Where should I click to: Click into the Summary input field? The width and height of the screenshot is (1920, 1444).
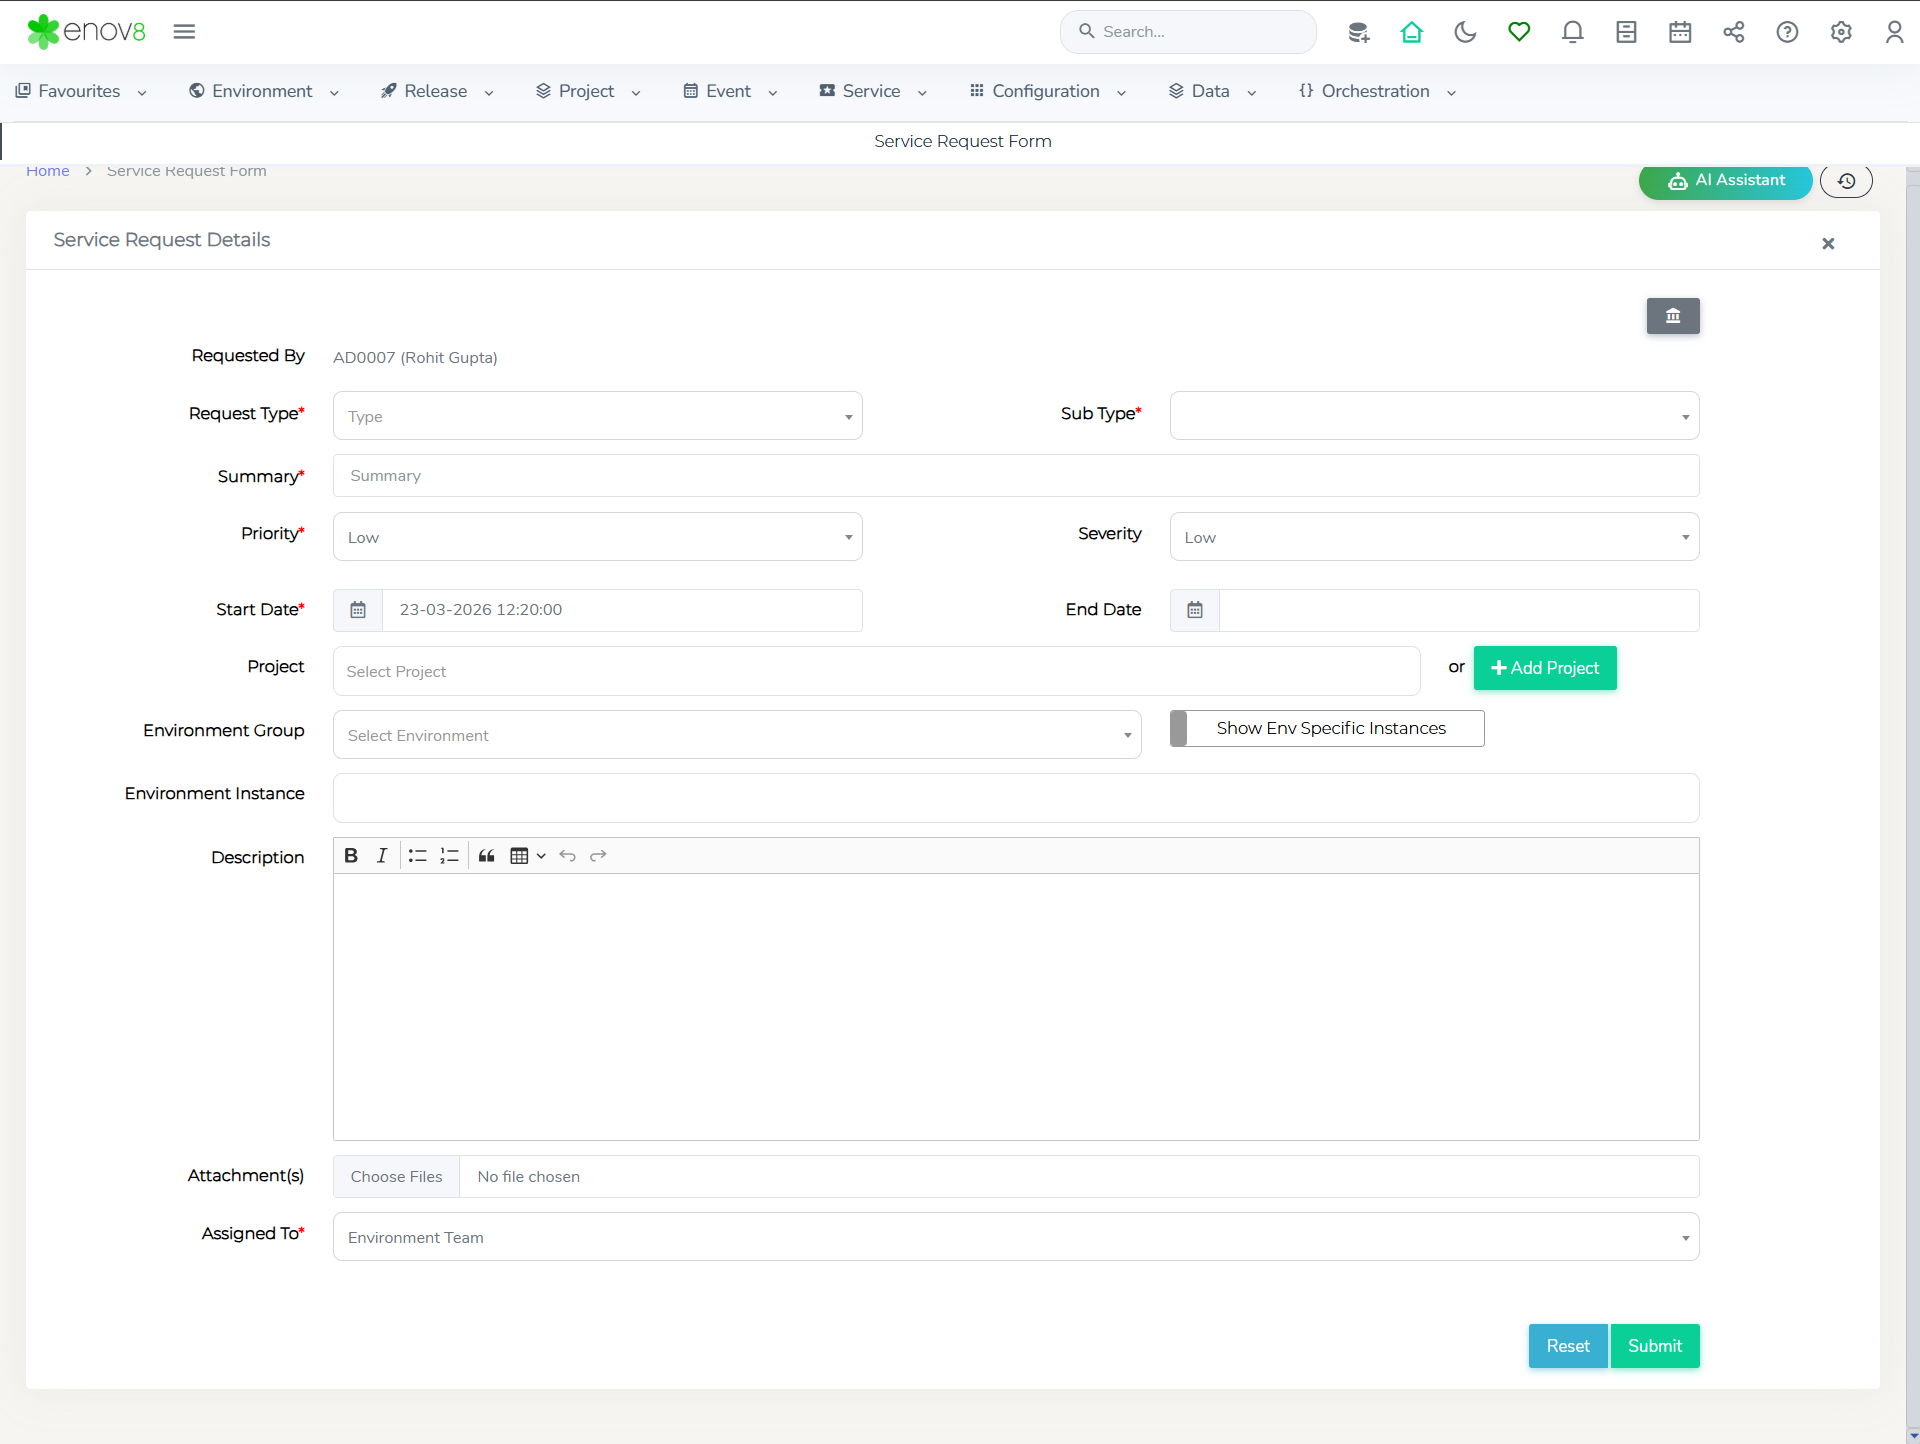coord(1015,476)
